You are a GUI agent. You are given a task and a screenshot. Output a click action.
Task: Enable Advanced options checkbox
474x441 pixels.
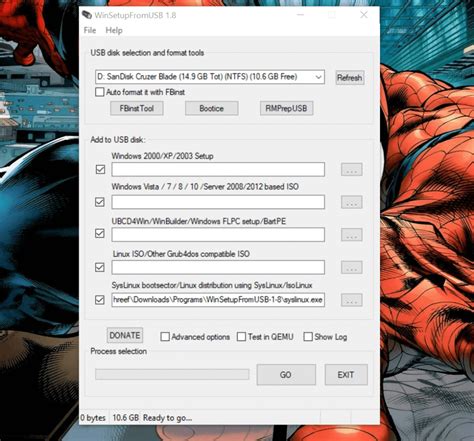point(165,337)
